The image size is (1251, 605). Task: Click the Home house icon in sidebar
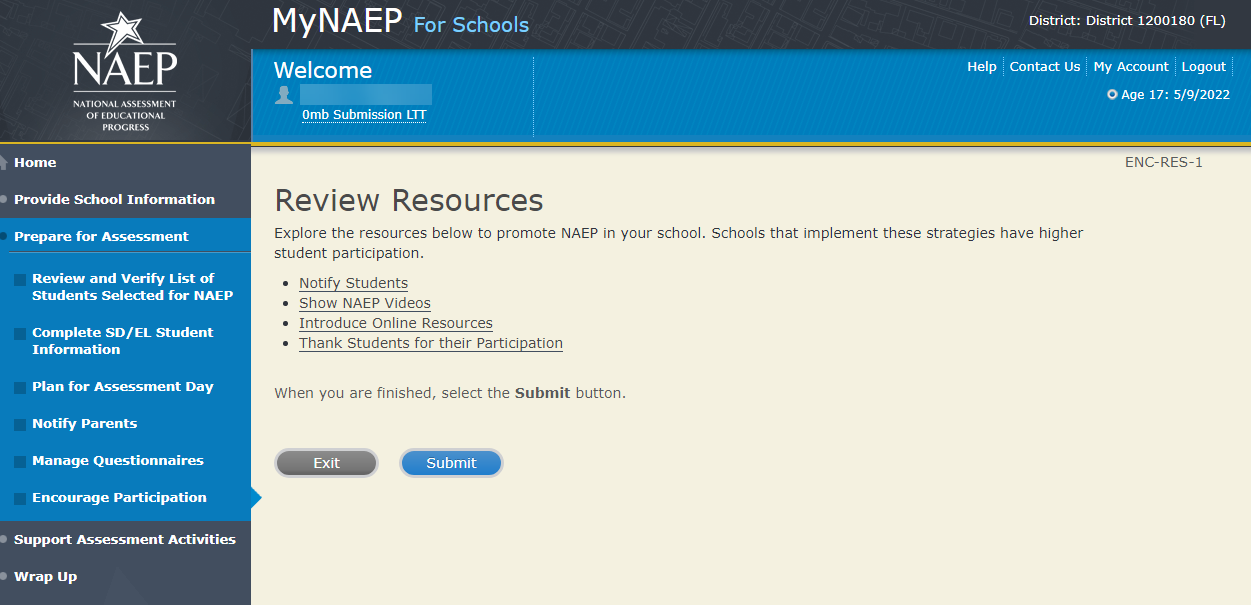[5, 163]
